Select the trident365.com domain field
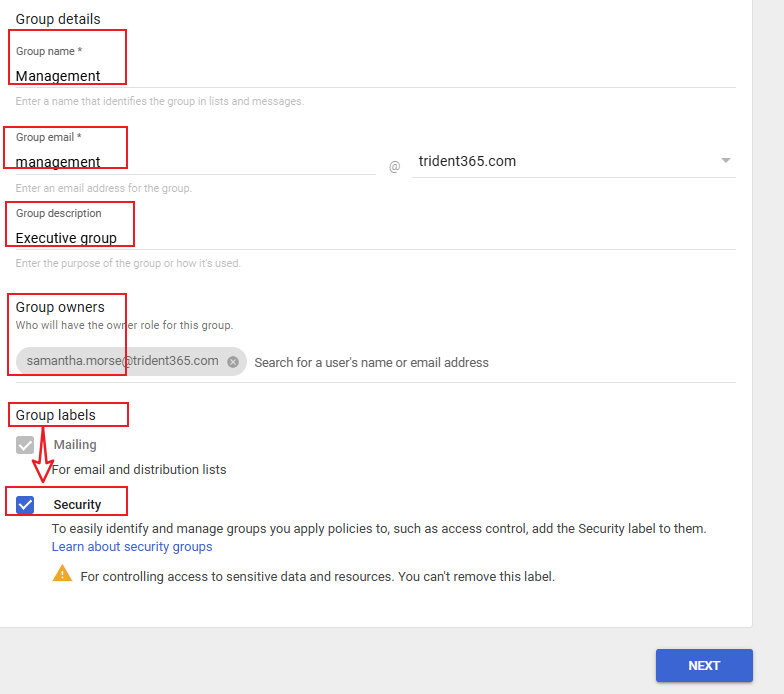This screenshot has width=784, height=694. pos(560,161)
